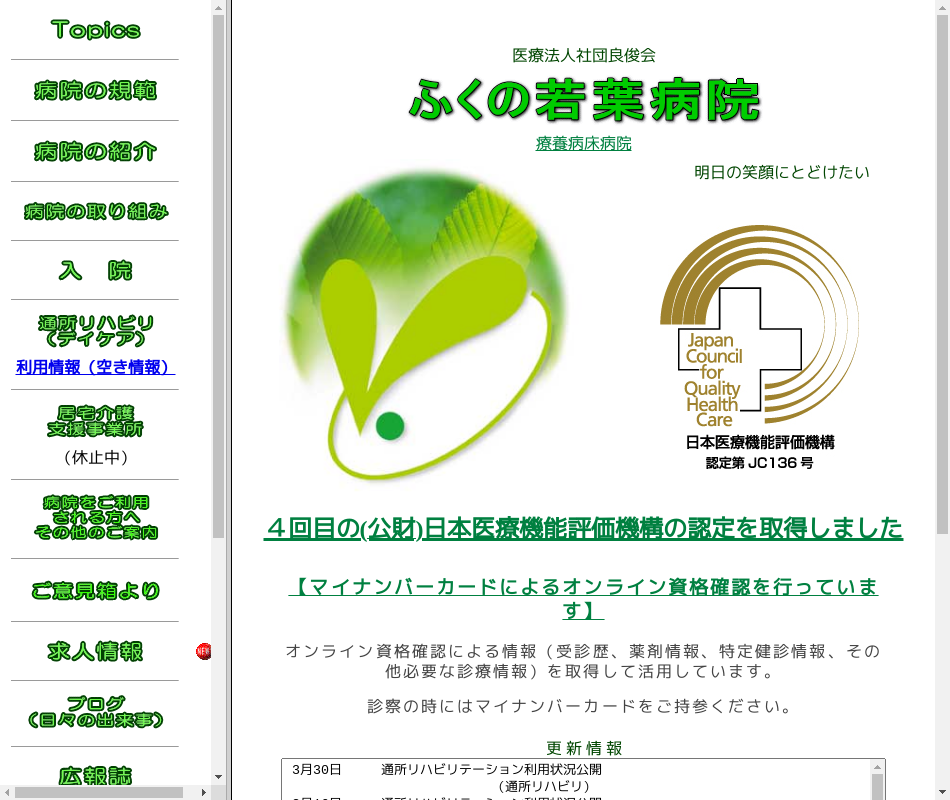
Task: Click the 療養病床病院 link
Action: tap(583, 143)
